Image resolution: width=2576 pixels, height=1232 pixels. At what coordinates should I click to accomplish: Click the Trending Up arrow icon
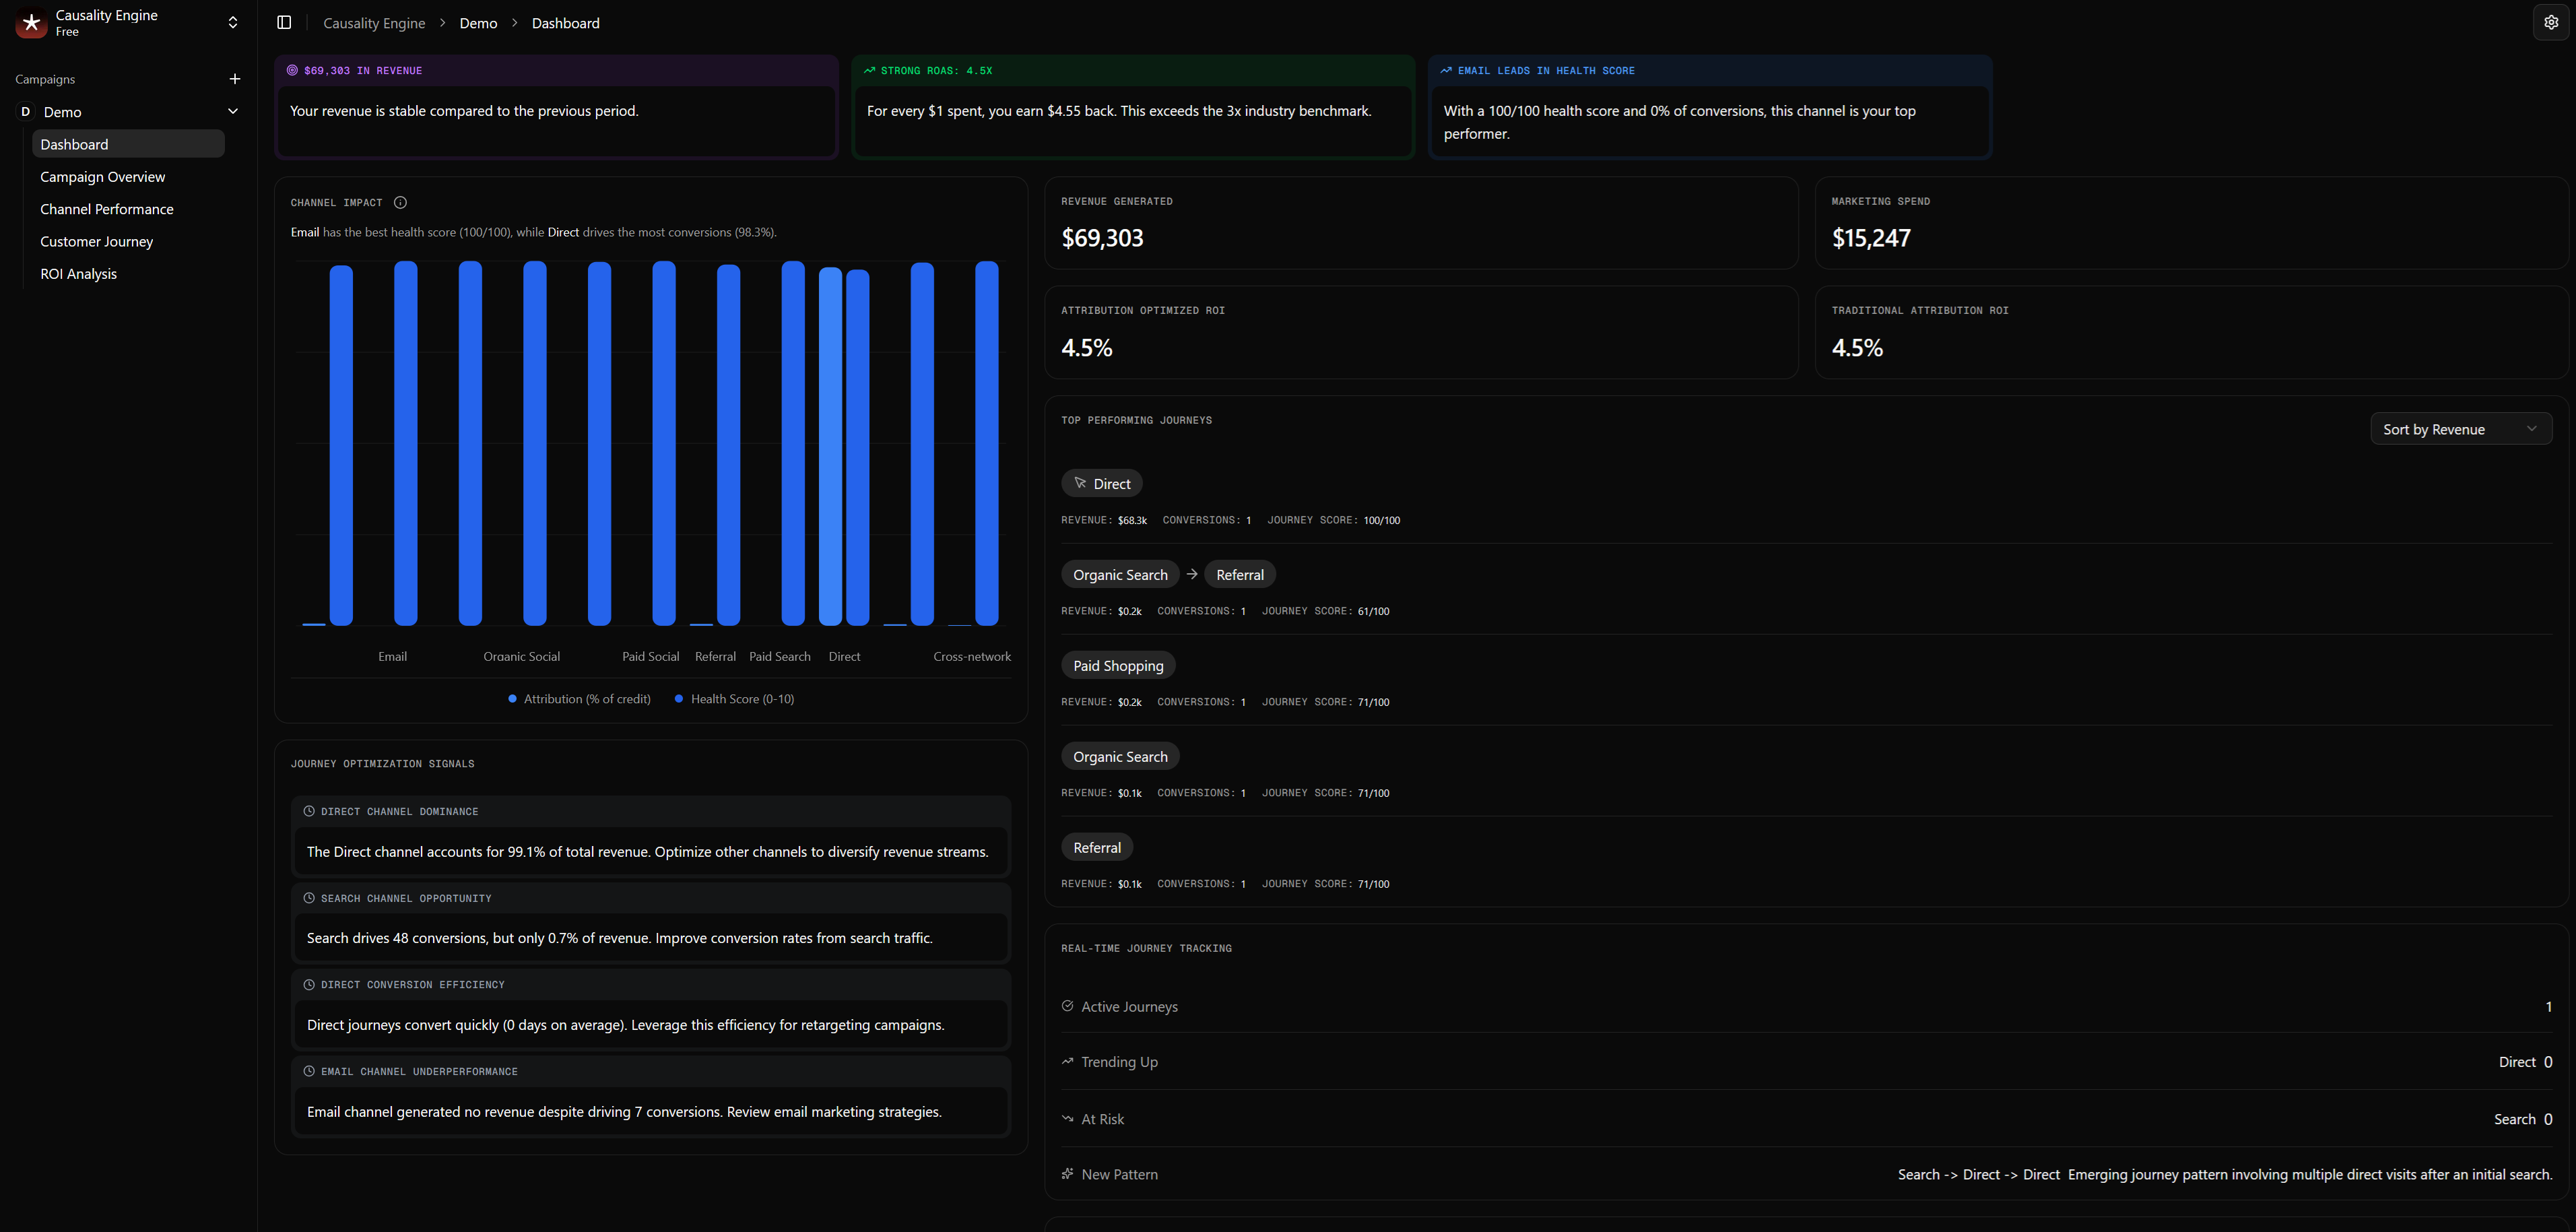point(1067,1061)
